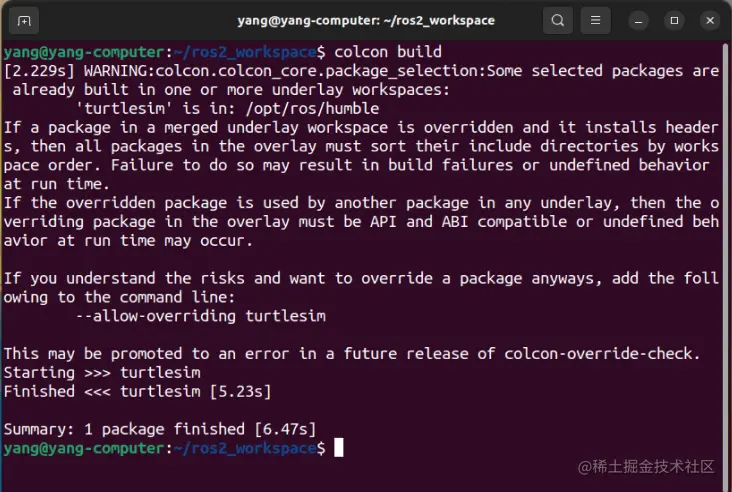Click the '--allow-overriding turtlesim' option text
Viewport: 732px width, 492px height.
pos(201,316)
